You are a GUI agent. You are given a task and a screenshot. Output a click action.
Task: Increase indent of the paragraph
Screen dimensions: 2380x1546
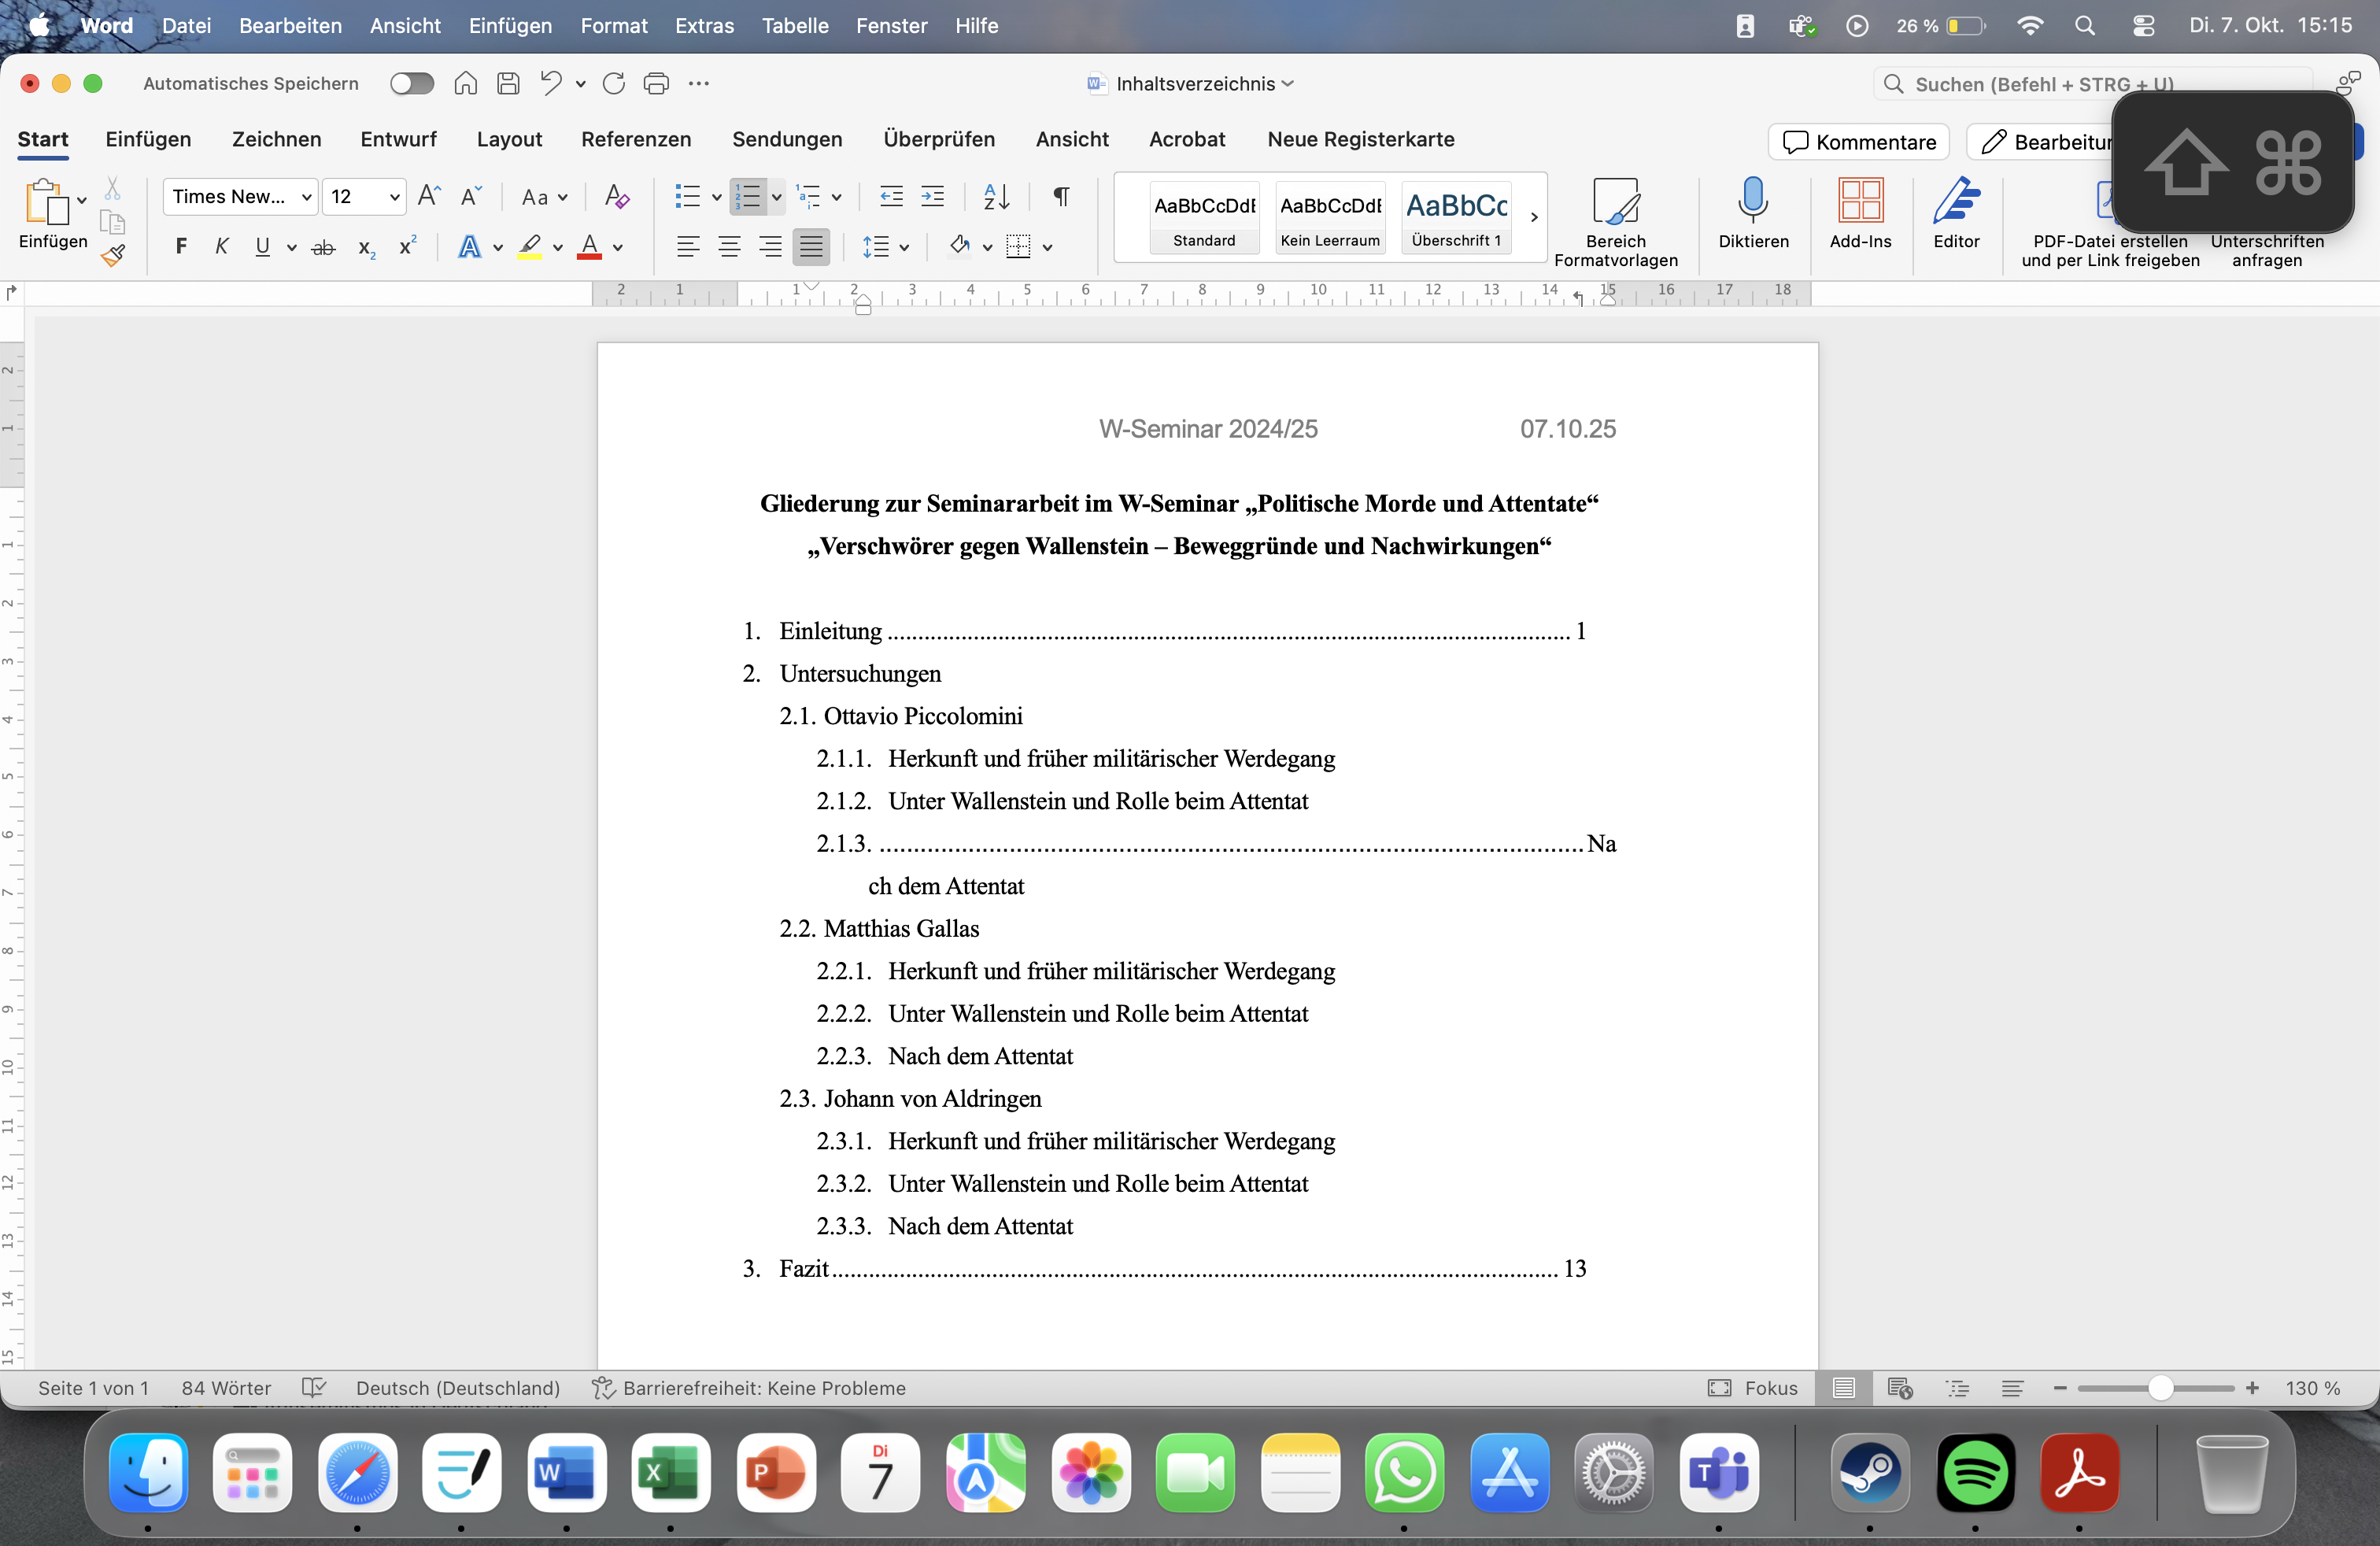tap(932, 196)
